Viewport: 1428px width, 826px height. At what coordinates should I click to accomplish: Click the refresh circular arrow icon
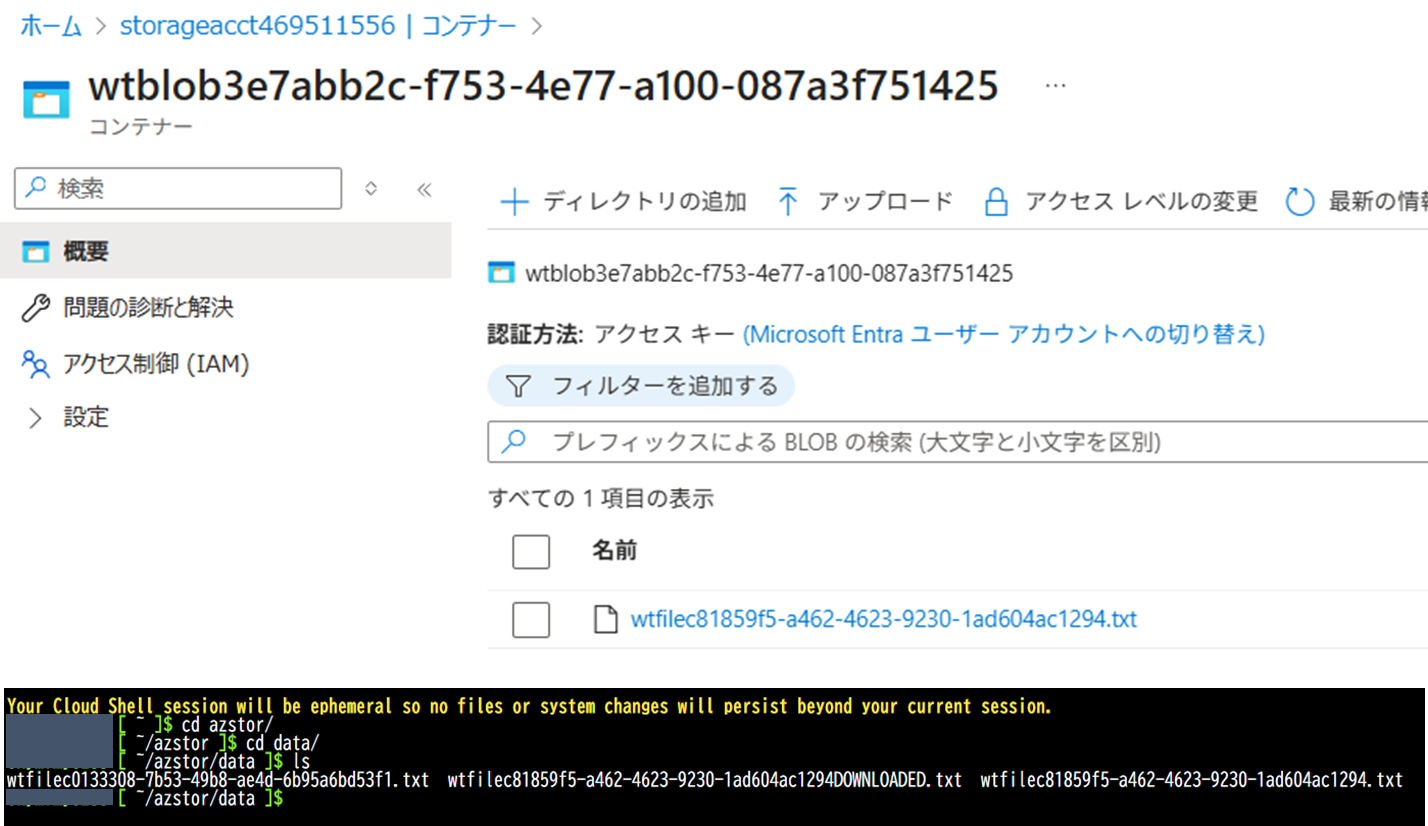1299,202
